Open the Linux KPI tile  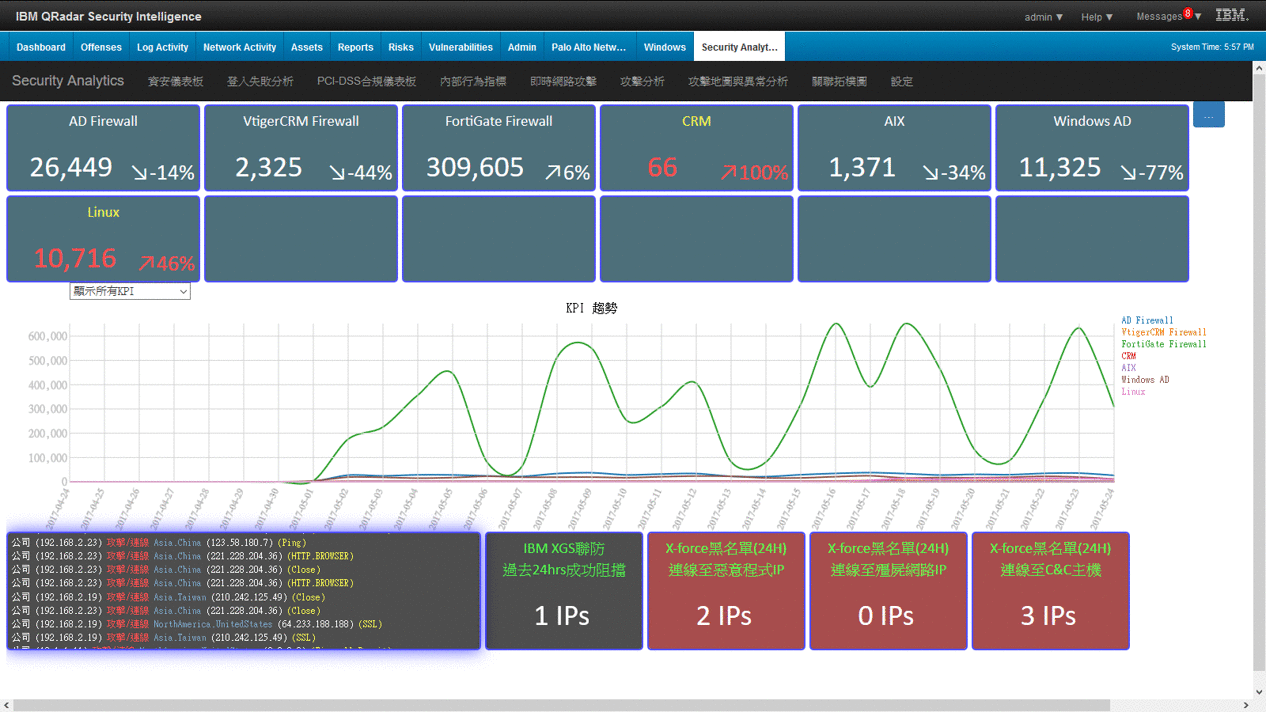click(103, 239)
